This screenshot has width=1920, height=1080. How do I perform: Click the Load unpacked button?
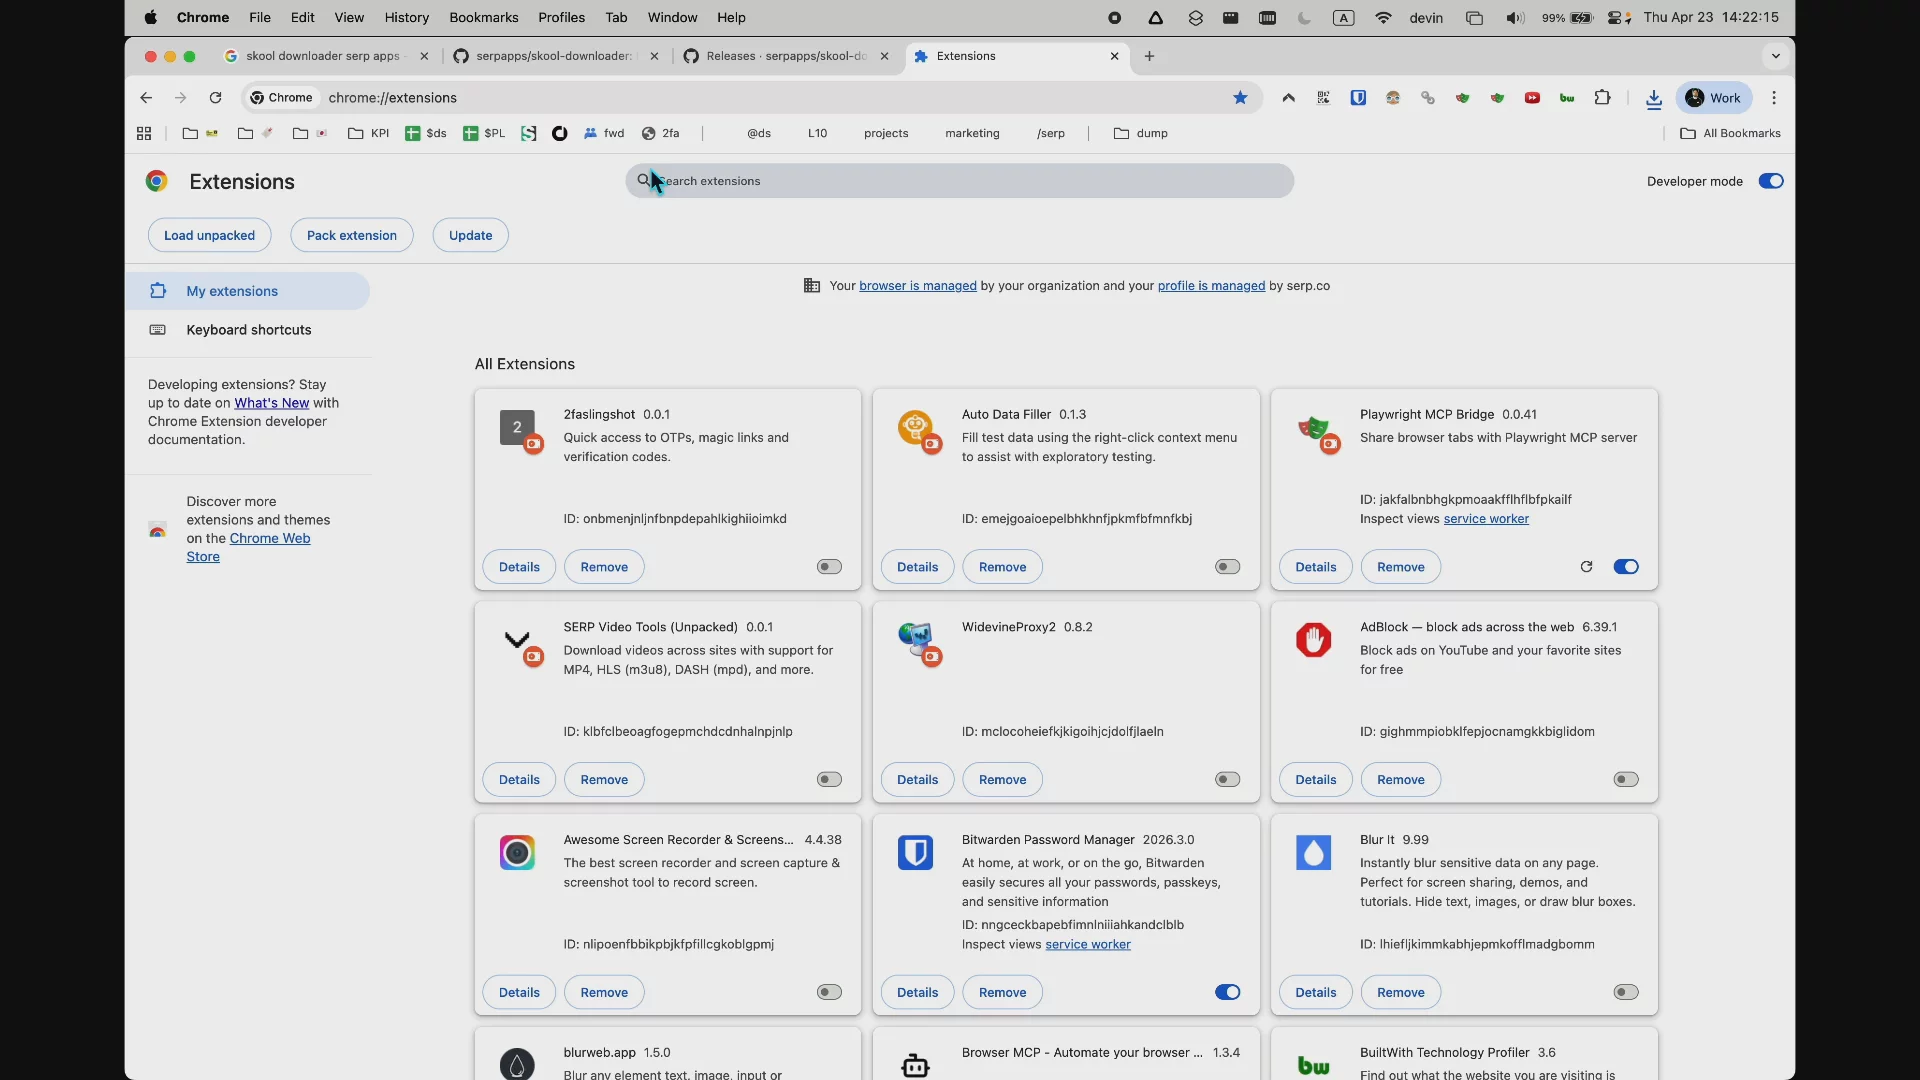tap(210, 235)
